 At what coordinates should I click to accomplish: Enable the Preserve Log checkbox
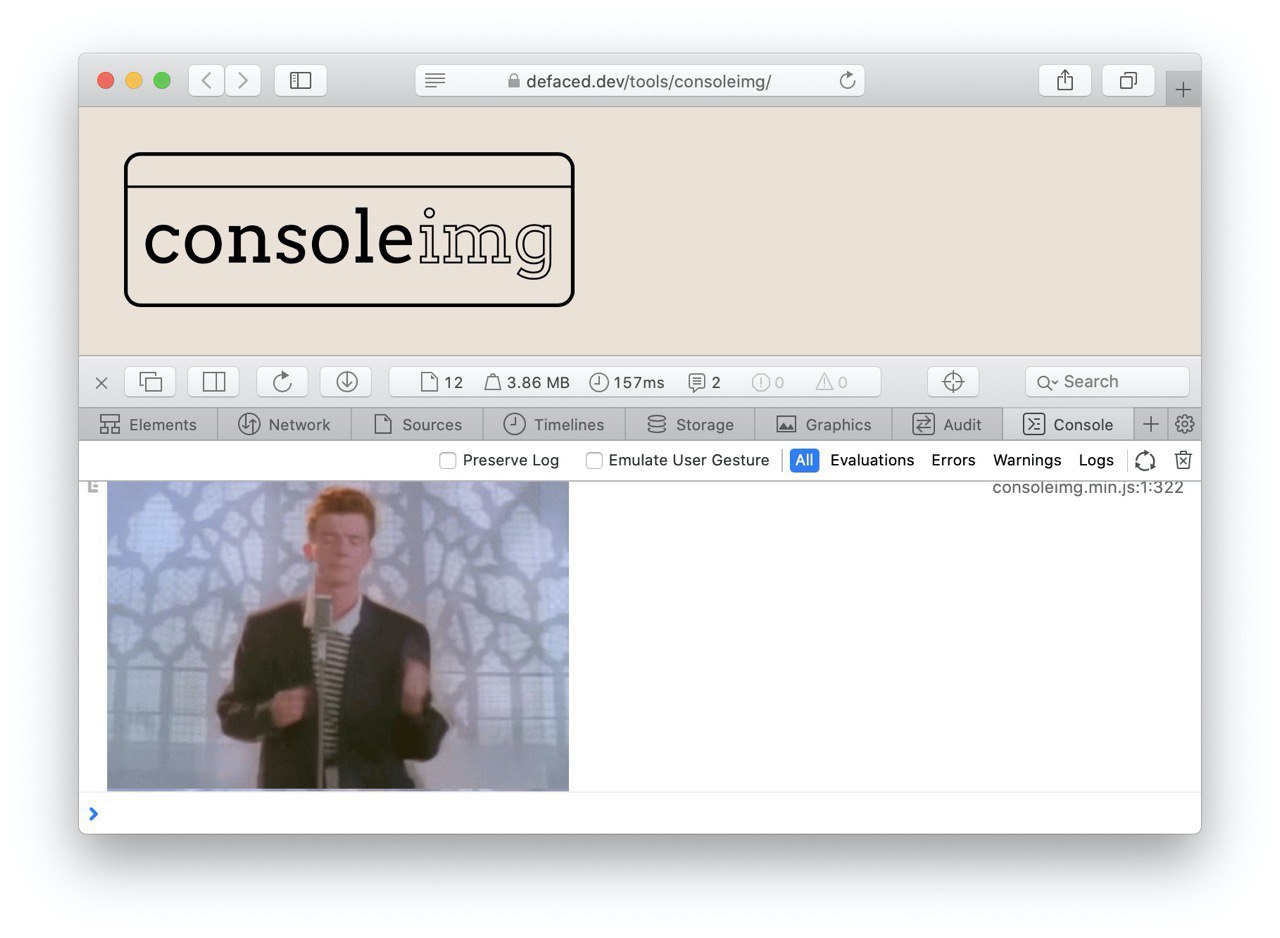pyautogui.click(x=448, y=460)
